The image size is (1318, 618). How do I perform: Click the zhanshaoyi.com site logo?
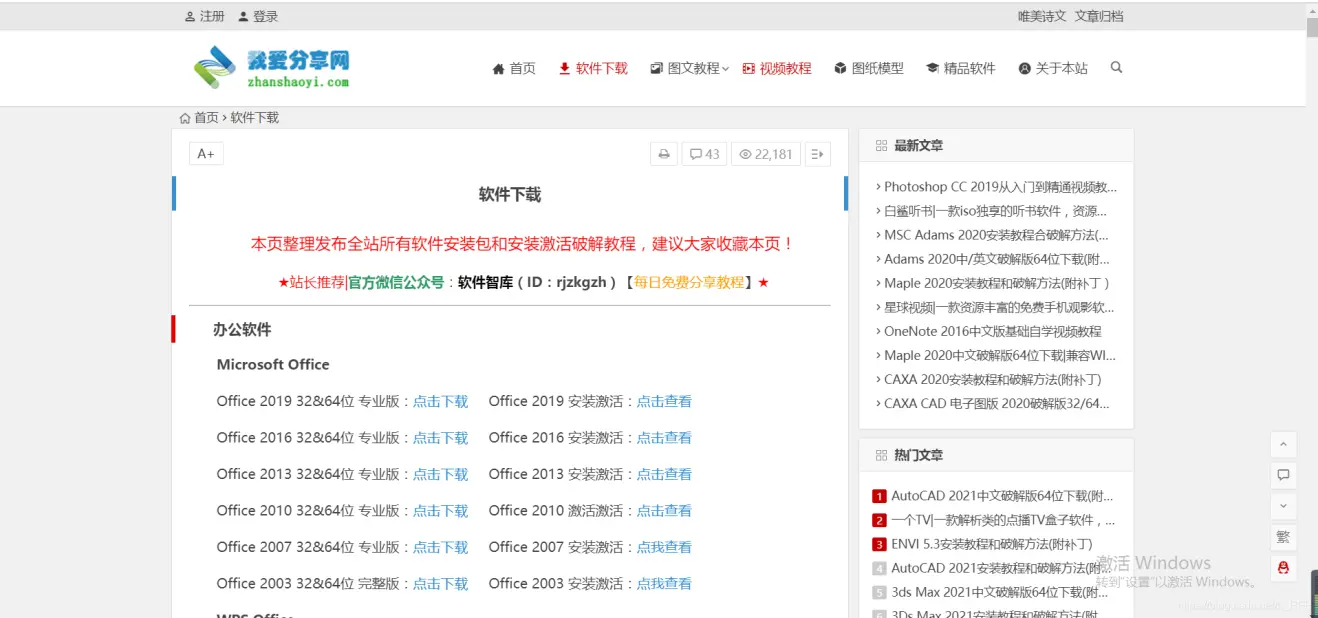pyautogui.click(x=272, y=68)
